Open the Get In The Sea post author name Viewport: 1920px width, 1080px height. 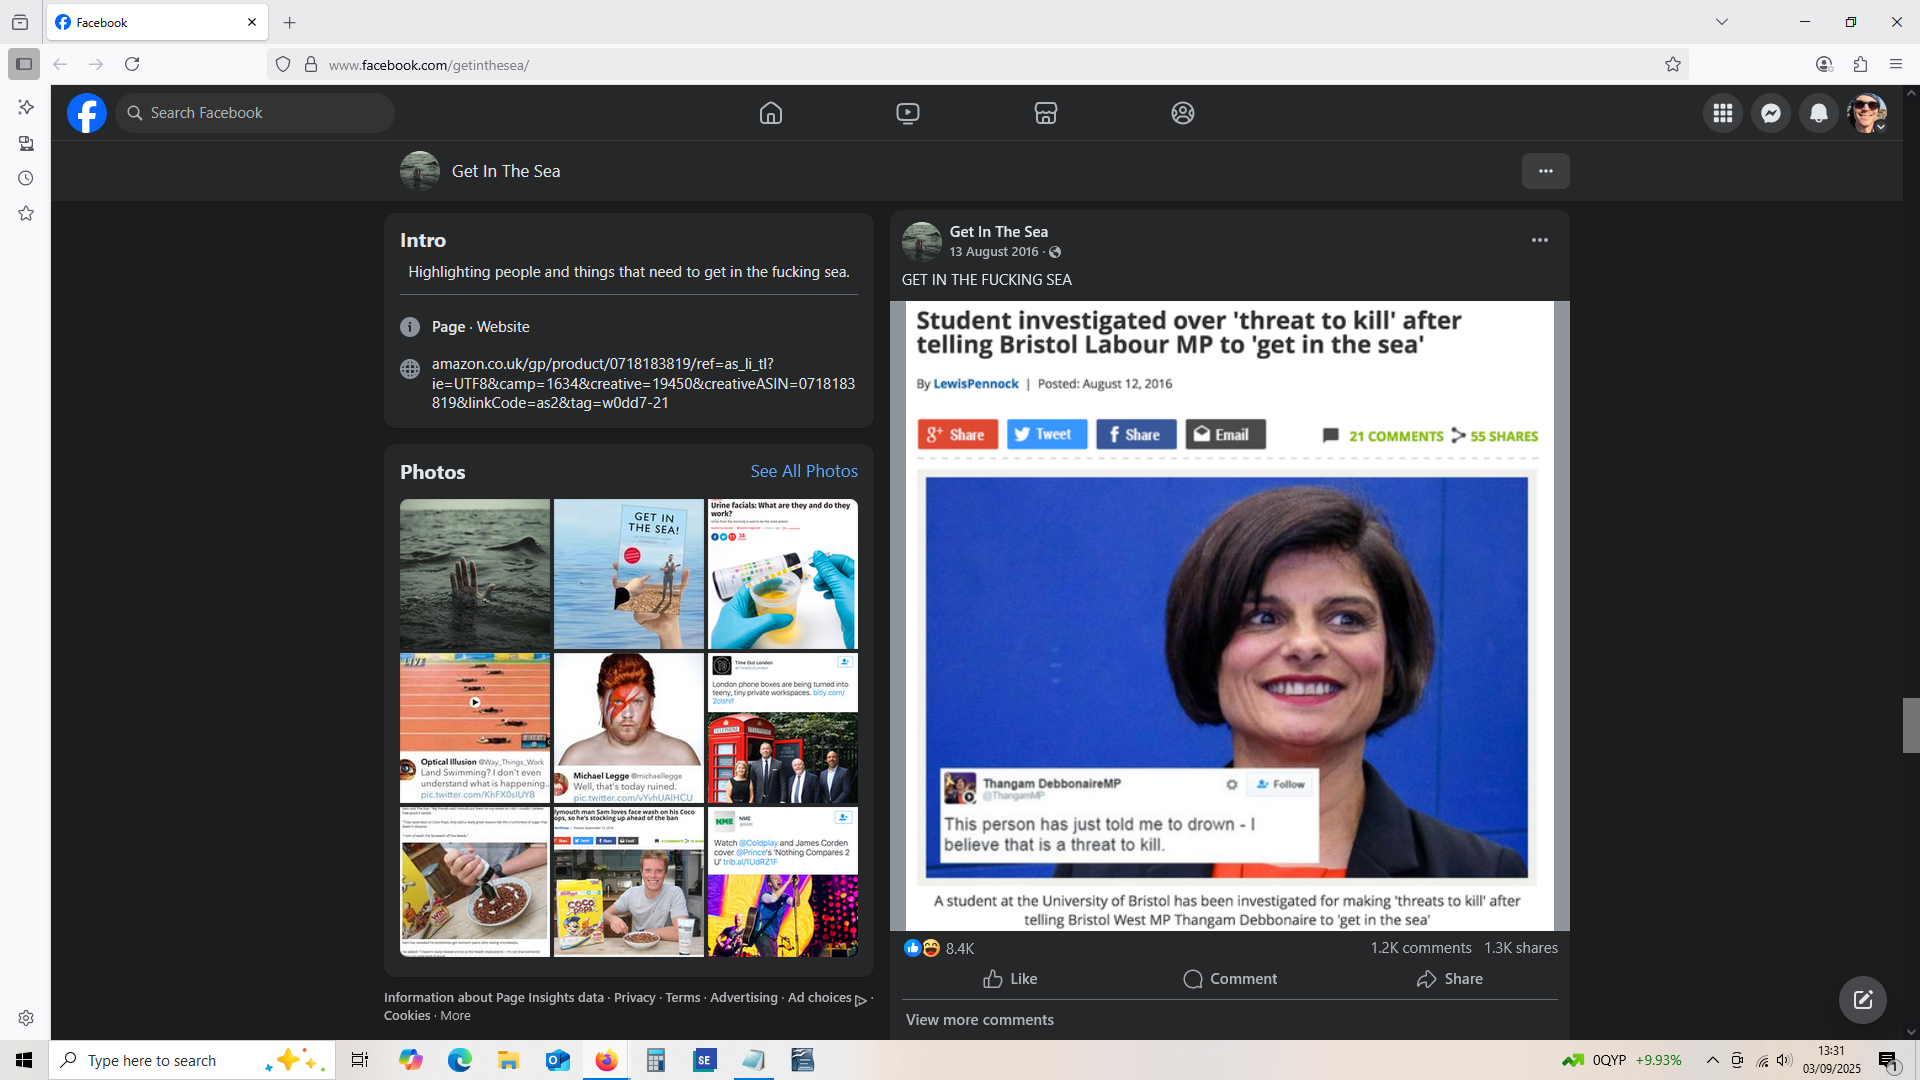[x=998, y=231]
